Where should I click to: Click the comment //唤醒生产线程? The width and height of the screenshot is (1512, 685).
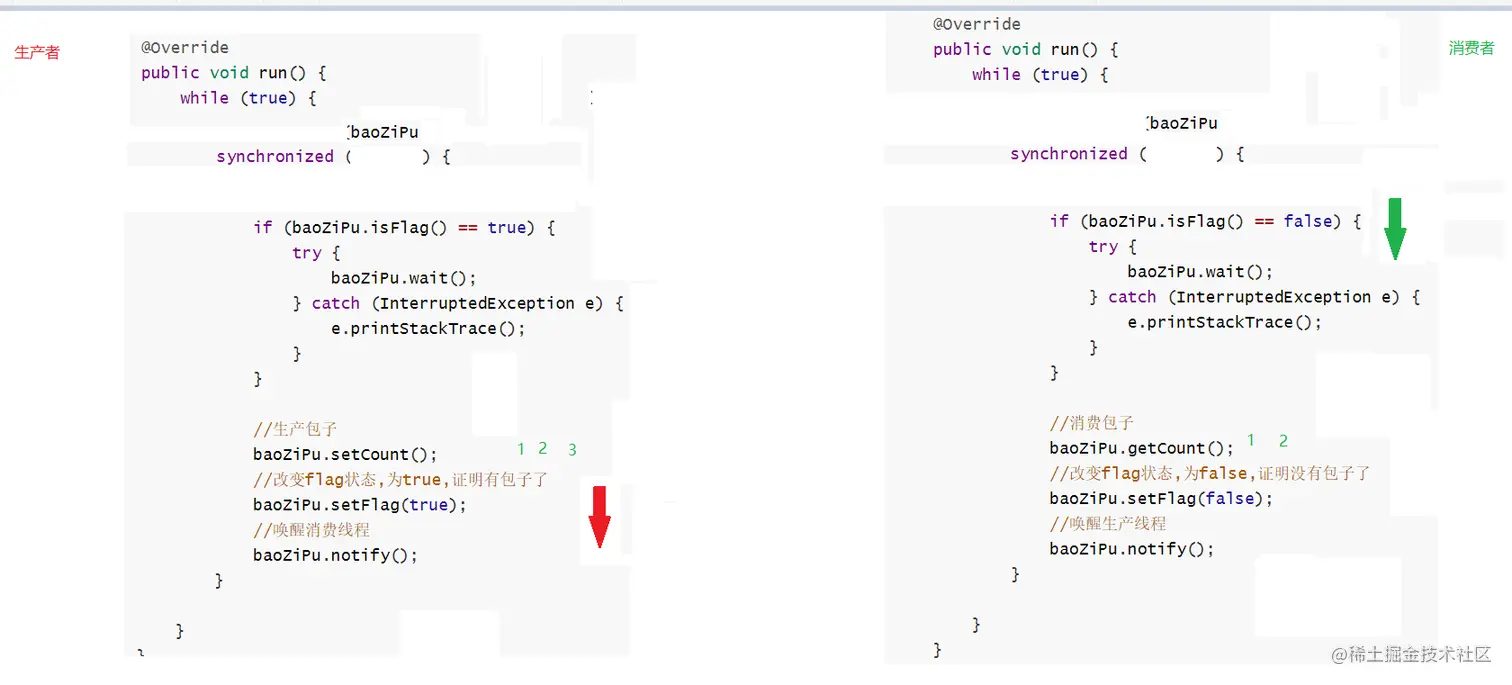1107,523
